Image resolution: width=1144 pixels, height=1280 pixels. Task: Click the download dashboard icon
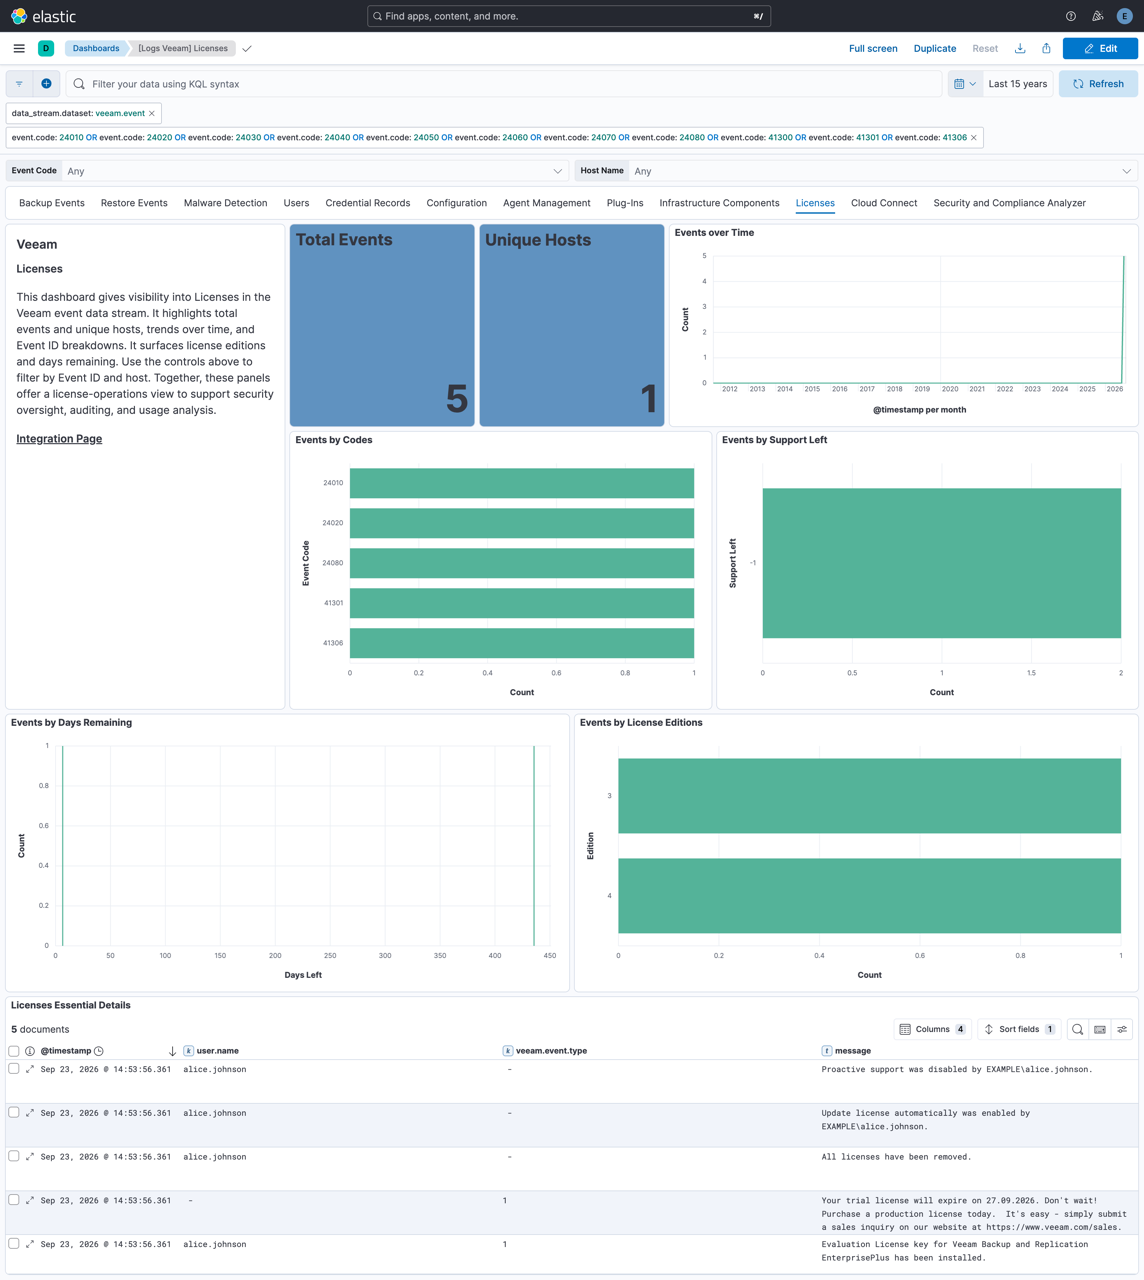coord(1020,48)
